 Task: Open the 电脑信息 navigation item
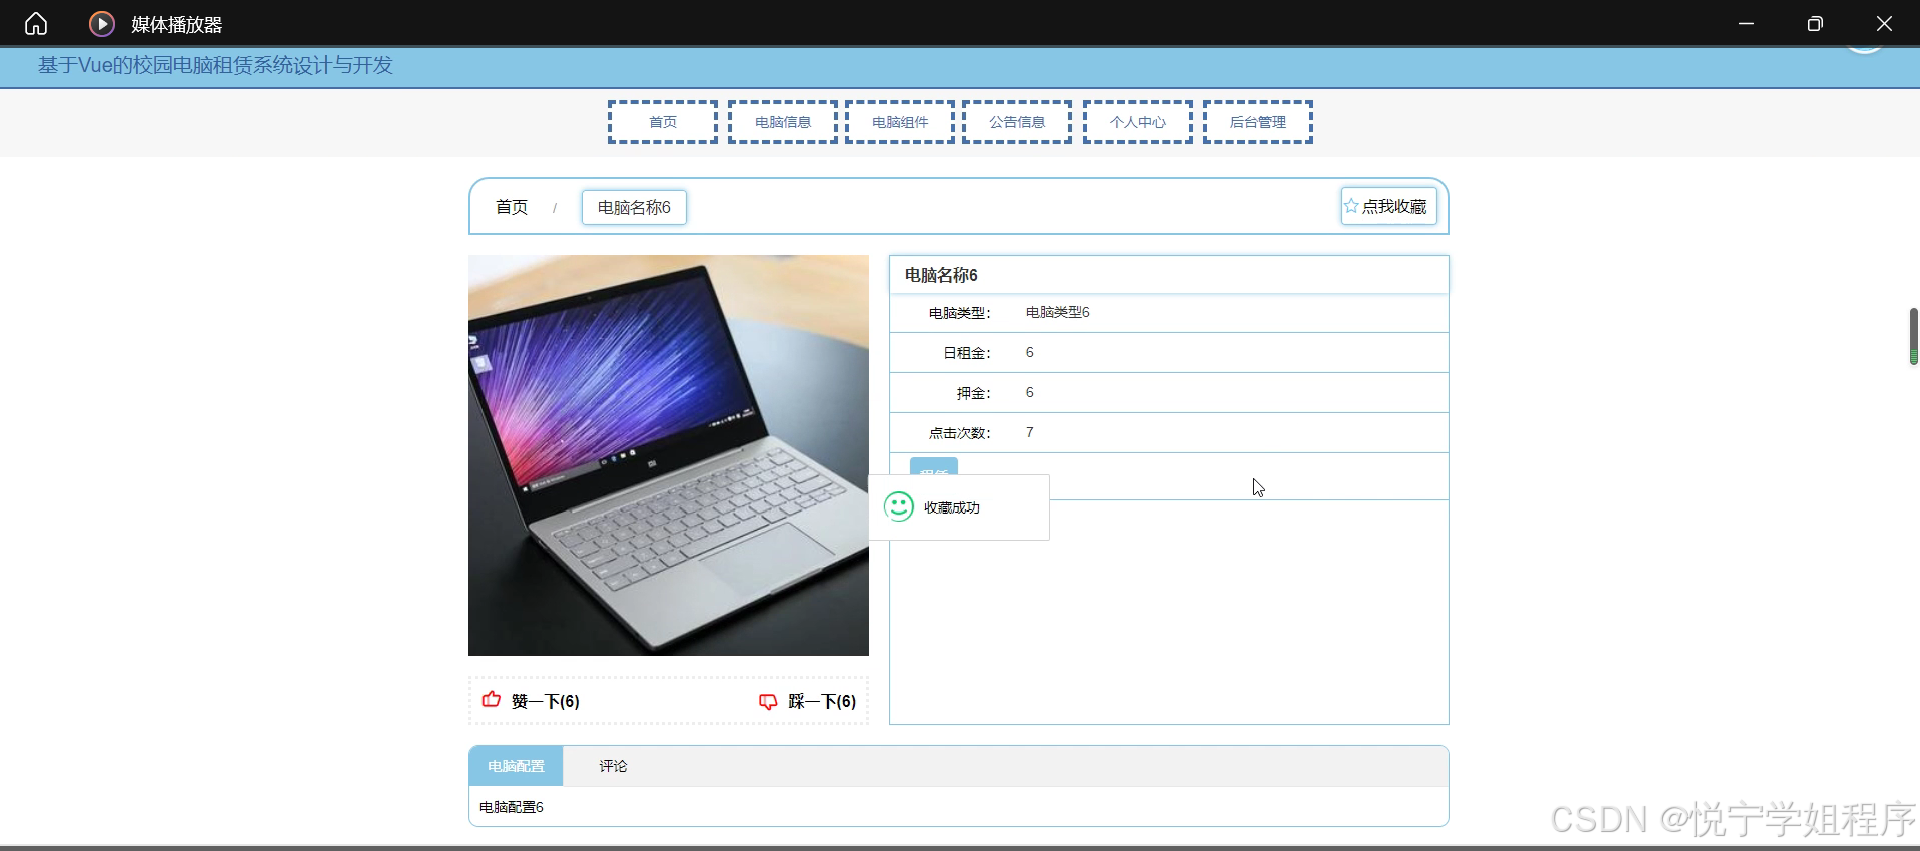[783, 122]
